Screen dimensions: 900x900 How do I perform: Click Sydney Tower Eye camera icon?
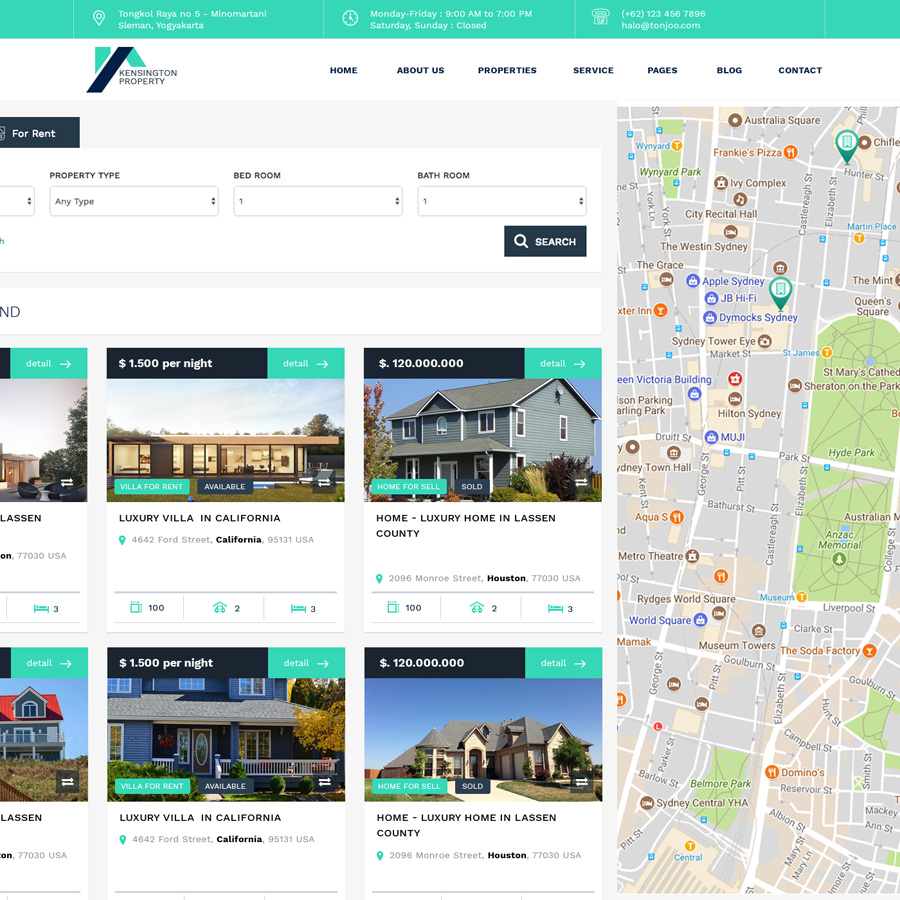[x=765, y=341]
